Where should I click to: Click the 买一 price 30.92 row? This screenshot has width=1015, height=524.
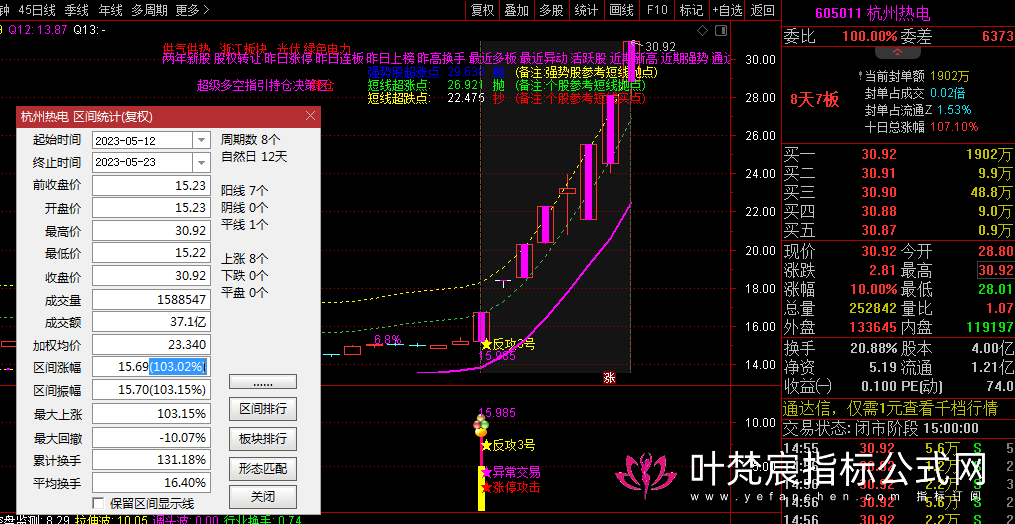click(898, 155)
